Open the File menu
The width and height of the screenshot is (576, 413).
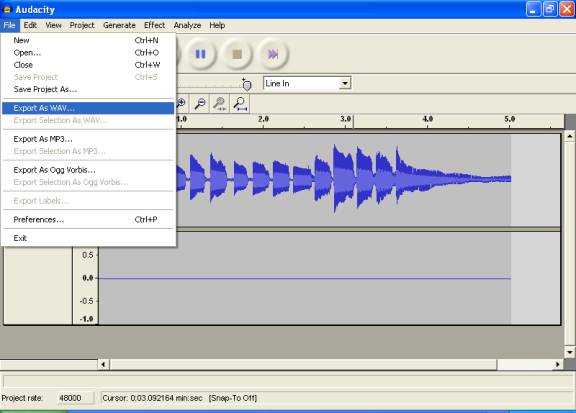[10, 25]
